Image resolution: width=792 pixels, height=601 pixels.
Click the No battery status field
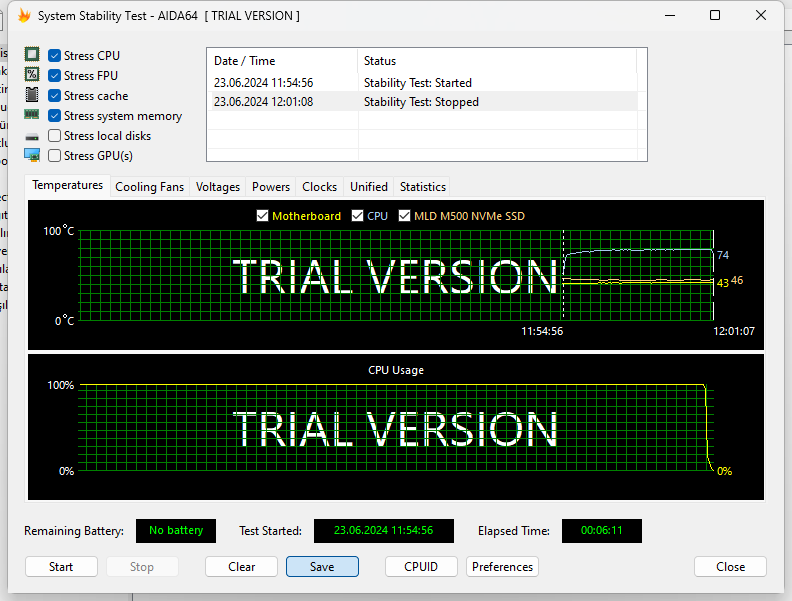(176, 531)
